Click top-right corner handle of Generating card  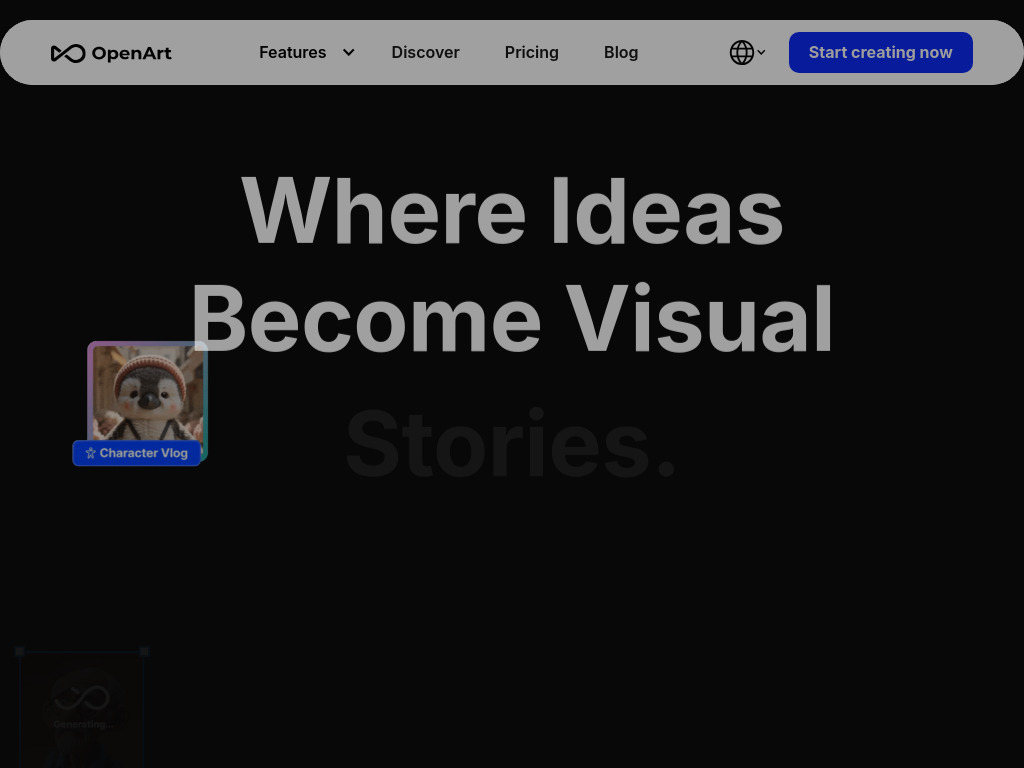pyautogui.click(x=145, y=651)
